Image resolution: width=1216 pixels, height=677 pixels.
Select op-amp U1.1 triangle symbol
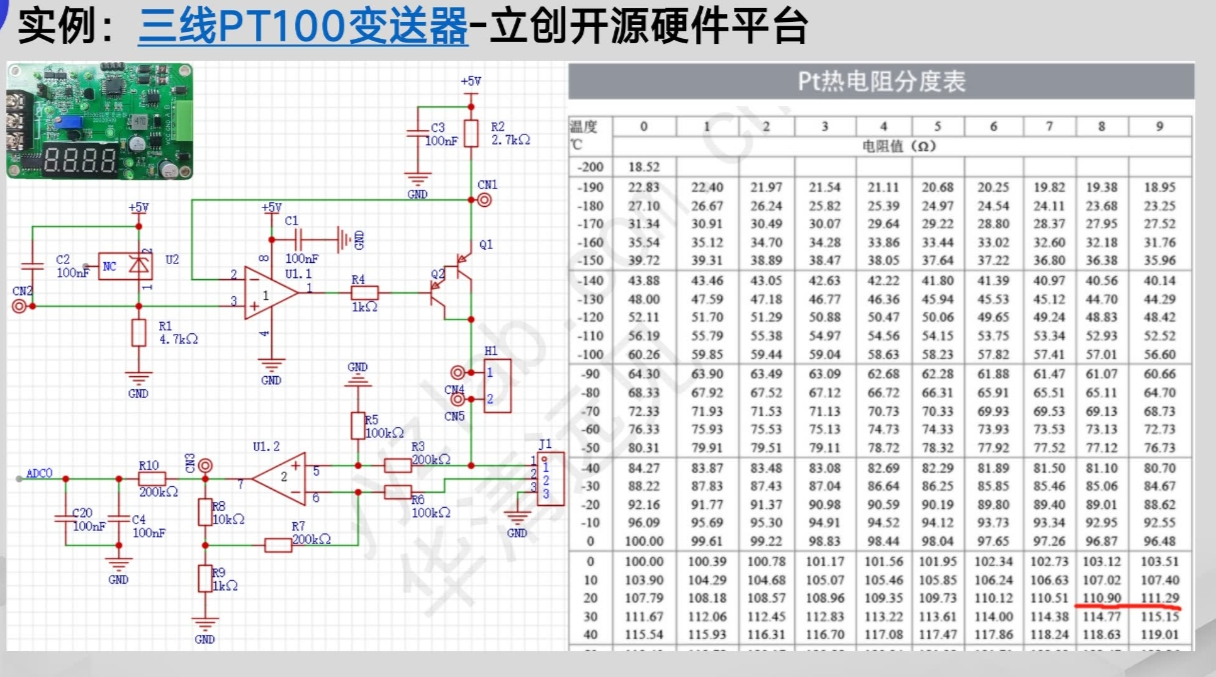[x=271, y=291]
